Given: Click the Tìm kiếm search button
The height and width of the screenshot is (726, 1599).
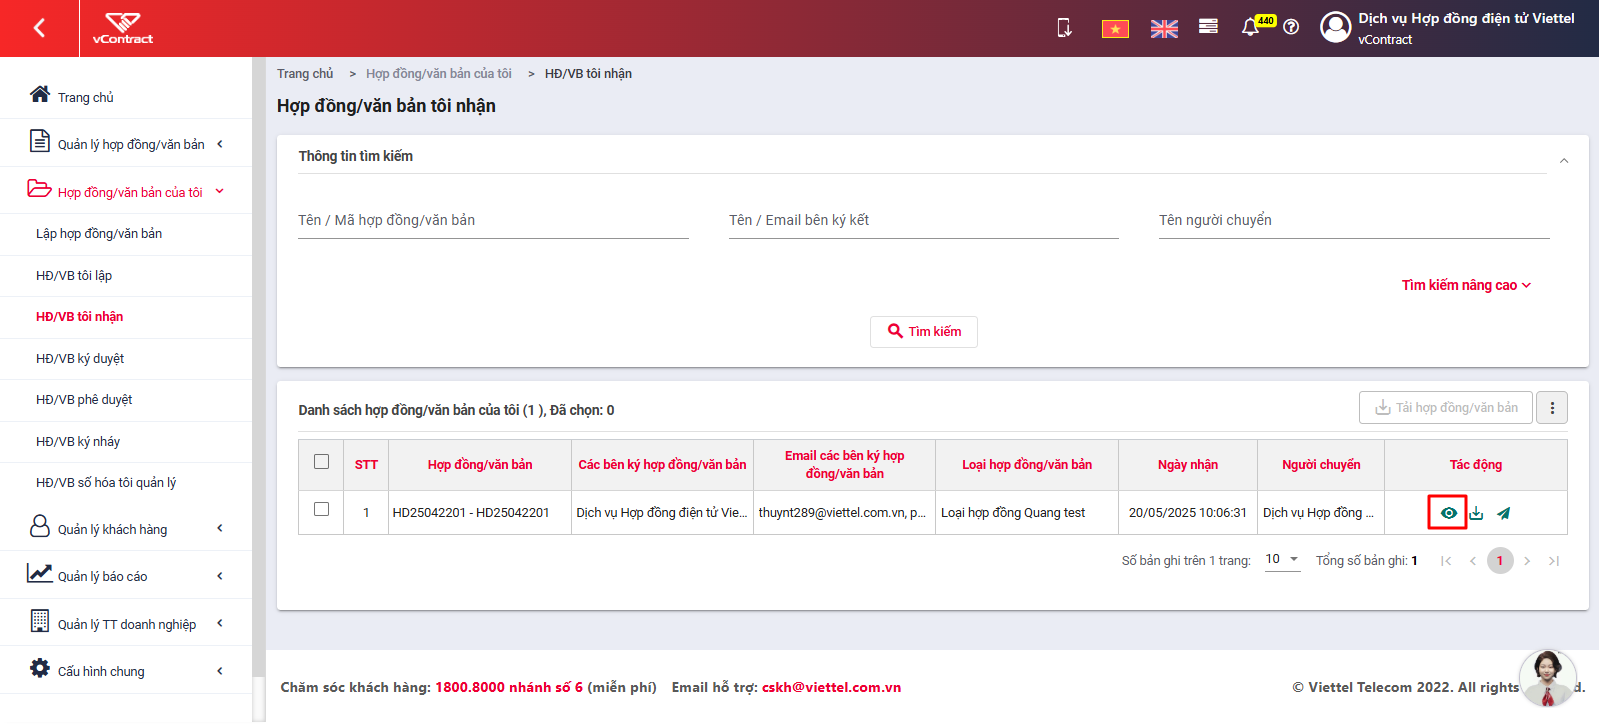Looking at the screenshot, I should [924, 332].
